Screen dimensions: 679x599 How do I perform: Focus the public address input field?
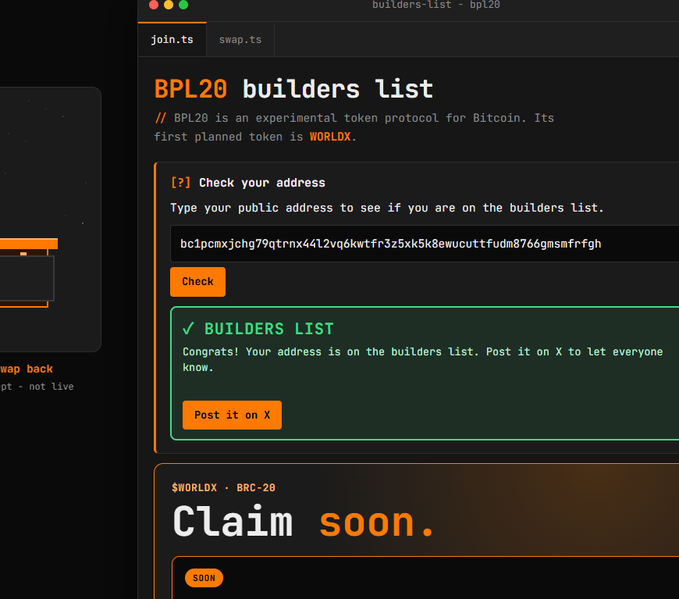coord(424,244)
